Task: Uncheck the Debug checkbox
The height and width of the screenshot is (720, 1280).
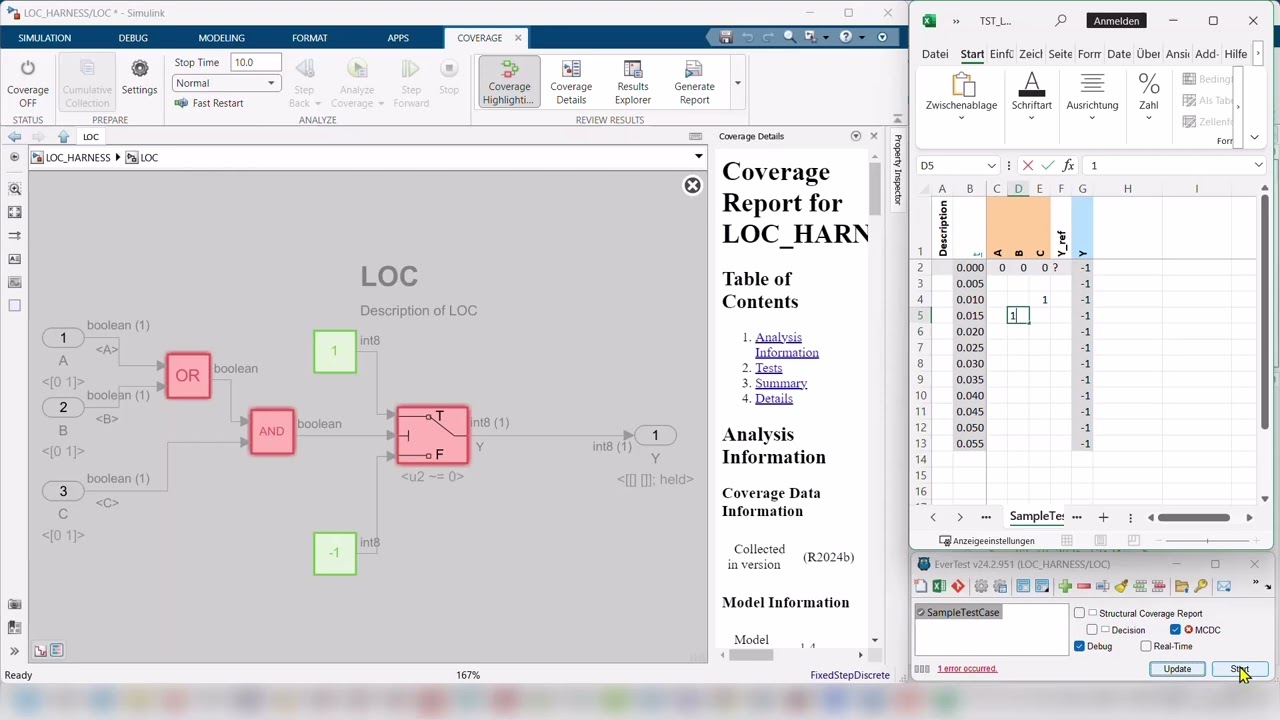Action: pyautogui.click(x=1079, y=646)
